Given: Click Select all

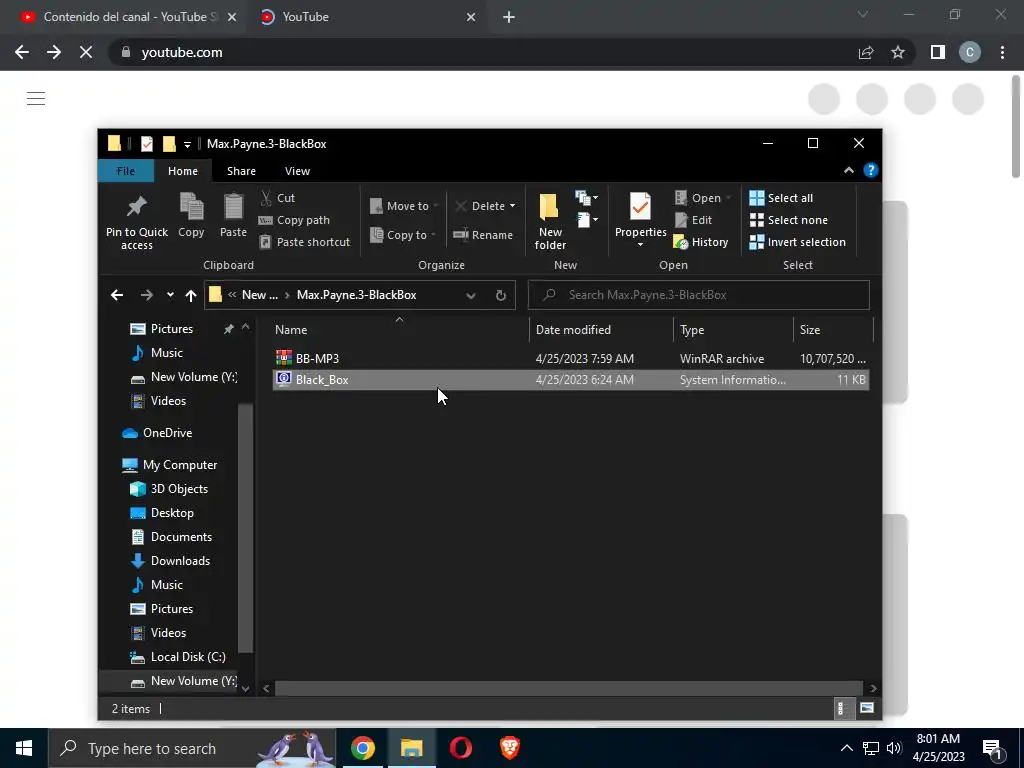Looking at the screenshot, I should [781, 198].
